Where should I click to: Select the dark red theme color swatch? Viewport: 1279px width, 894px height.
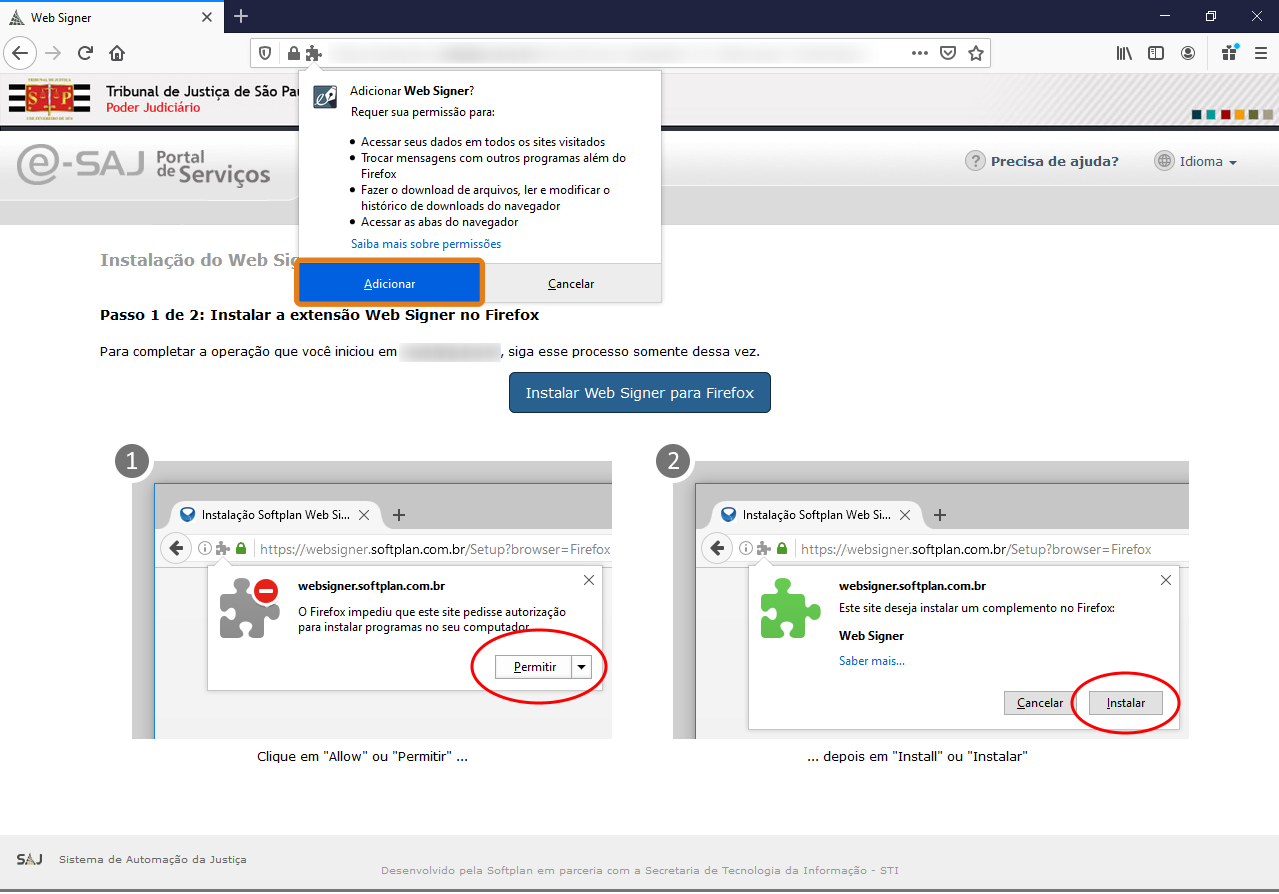(1225, 115)
